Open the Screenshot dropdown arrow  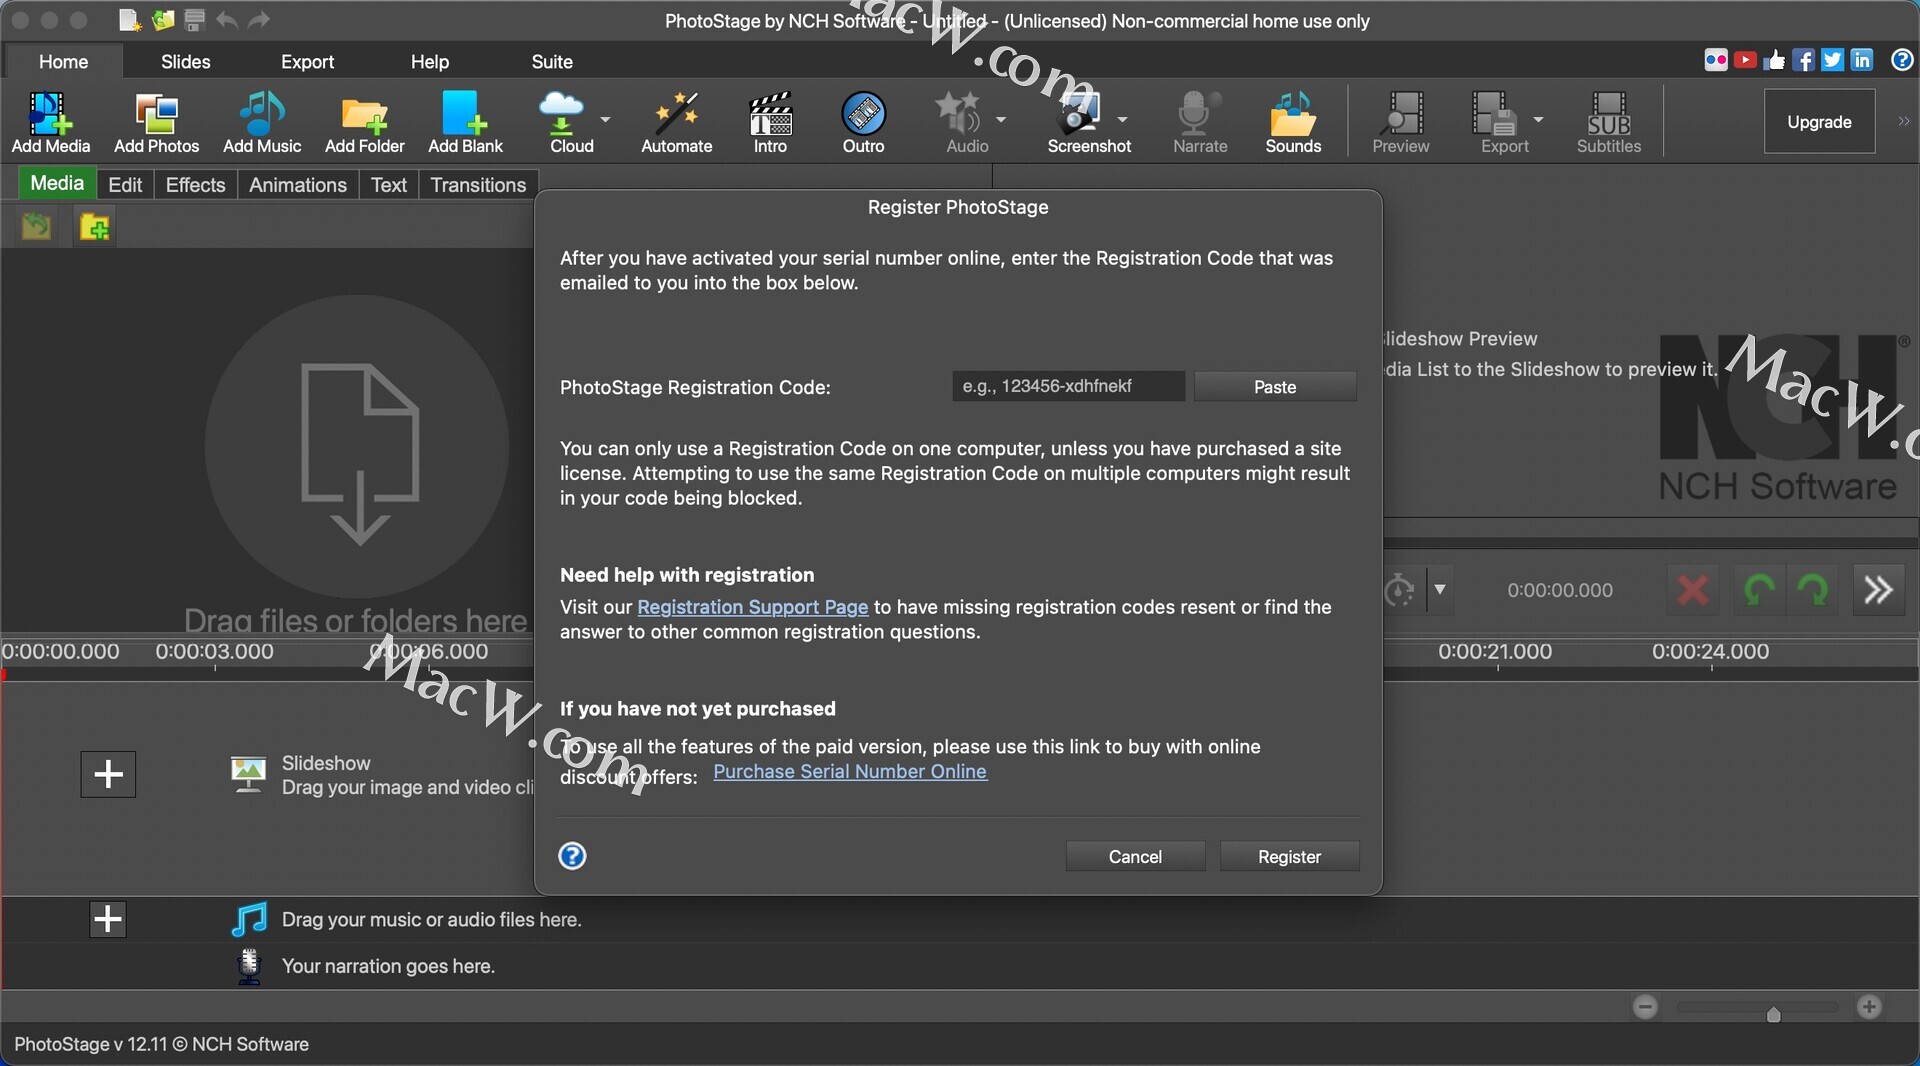1123,119
